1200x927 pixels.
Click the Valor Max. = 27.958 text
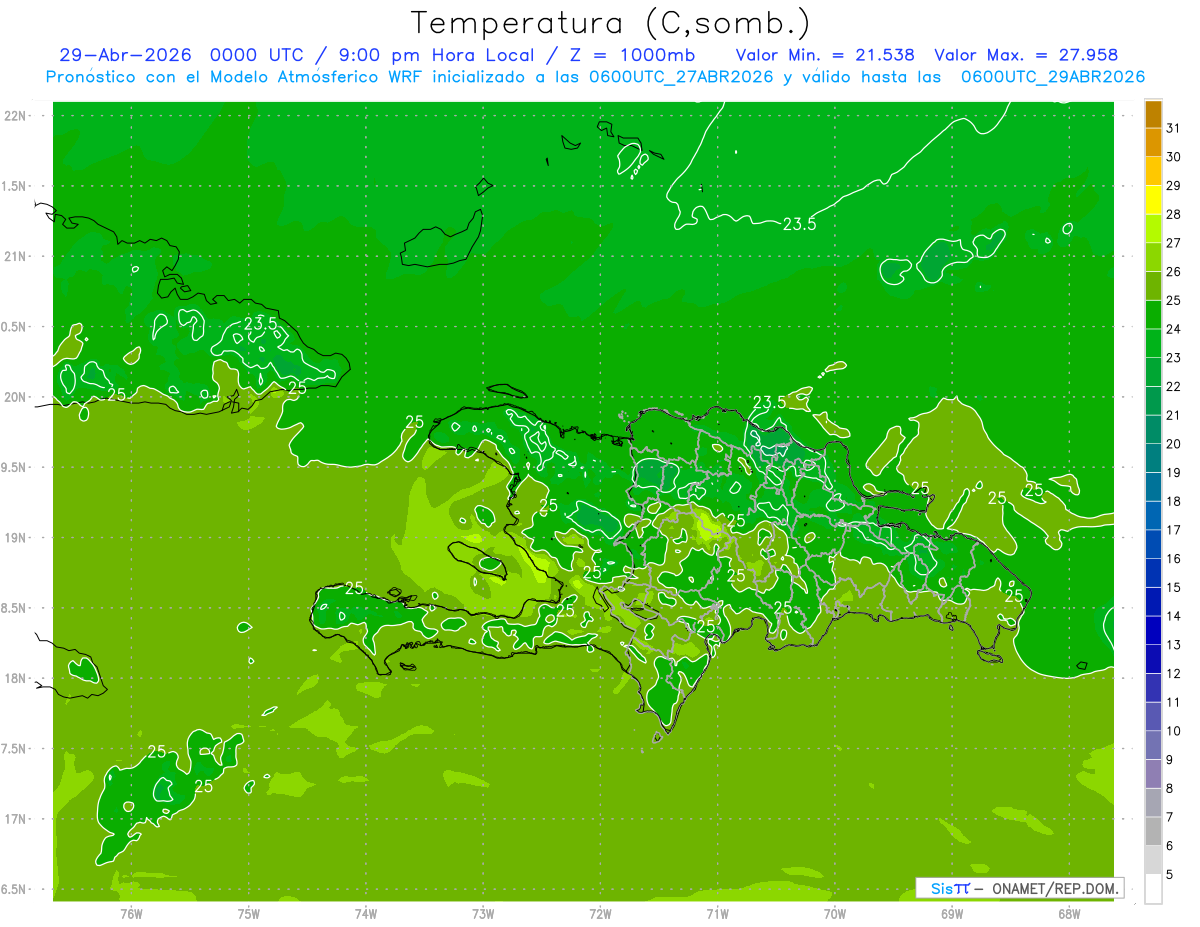(x=1026, y=55)
